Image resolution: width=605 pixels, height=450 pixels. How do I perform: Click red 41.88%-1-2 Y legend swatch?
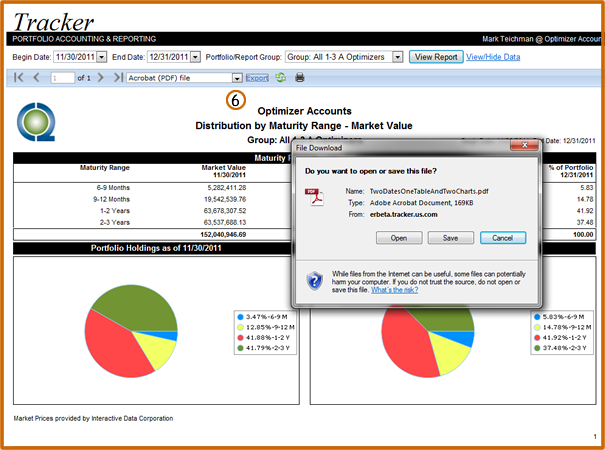pos(240,338)
